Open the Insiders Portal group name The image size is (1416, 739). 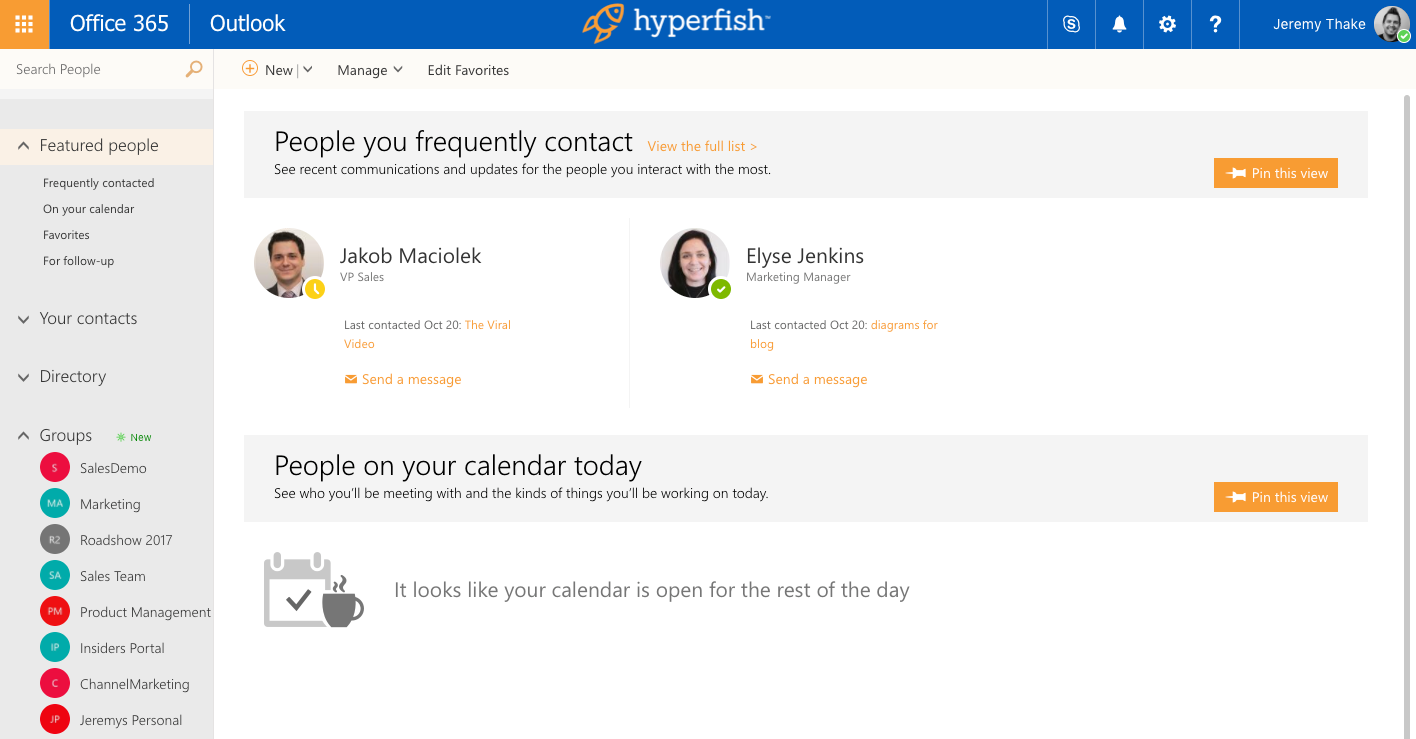pyautogui.click(x=122, y=648)
